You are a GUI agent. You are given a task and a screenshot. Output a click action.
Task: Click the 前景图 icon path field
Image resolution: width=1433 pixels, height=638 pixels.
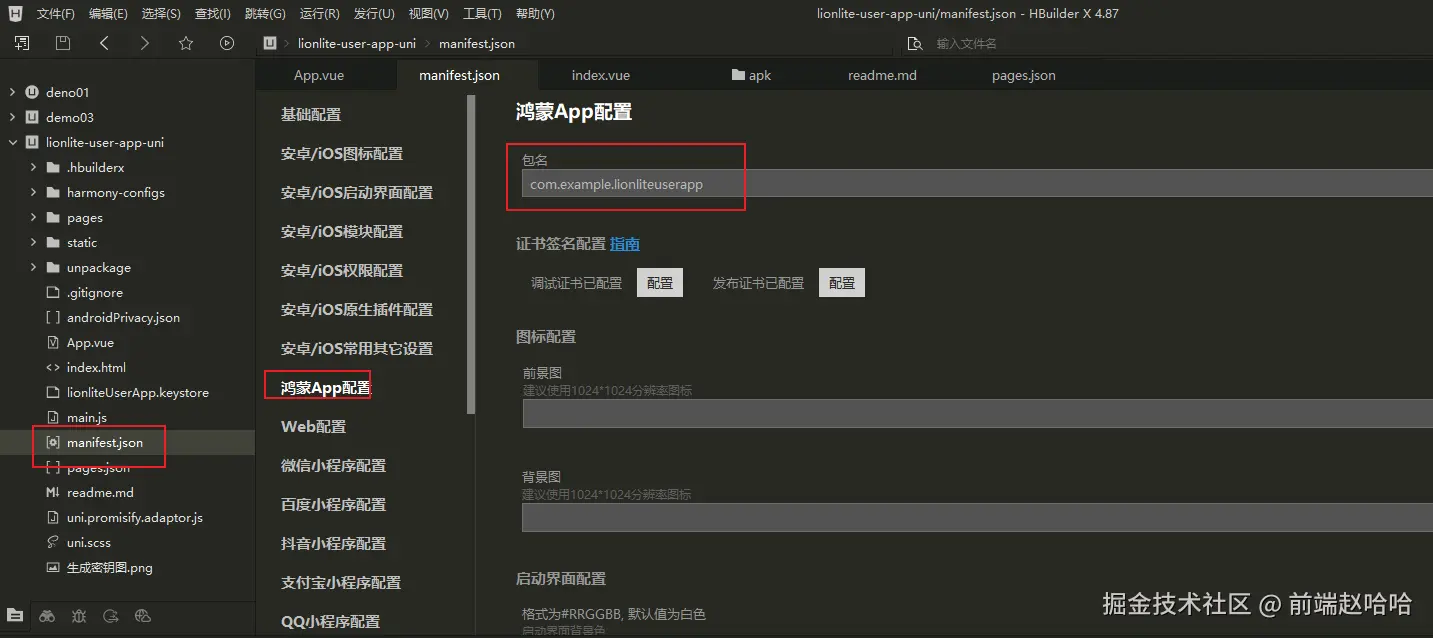(x=977, y=413)
